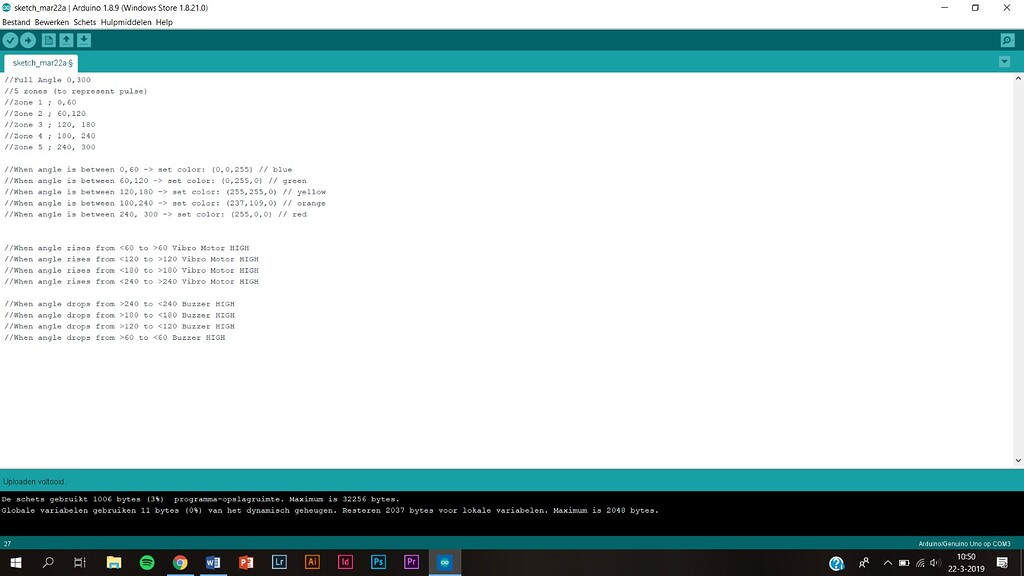
Task: Click the Arduino logo in title bar
Action: [x=7, y=8]
